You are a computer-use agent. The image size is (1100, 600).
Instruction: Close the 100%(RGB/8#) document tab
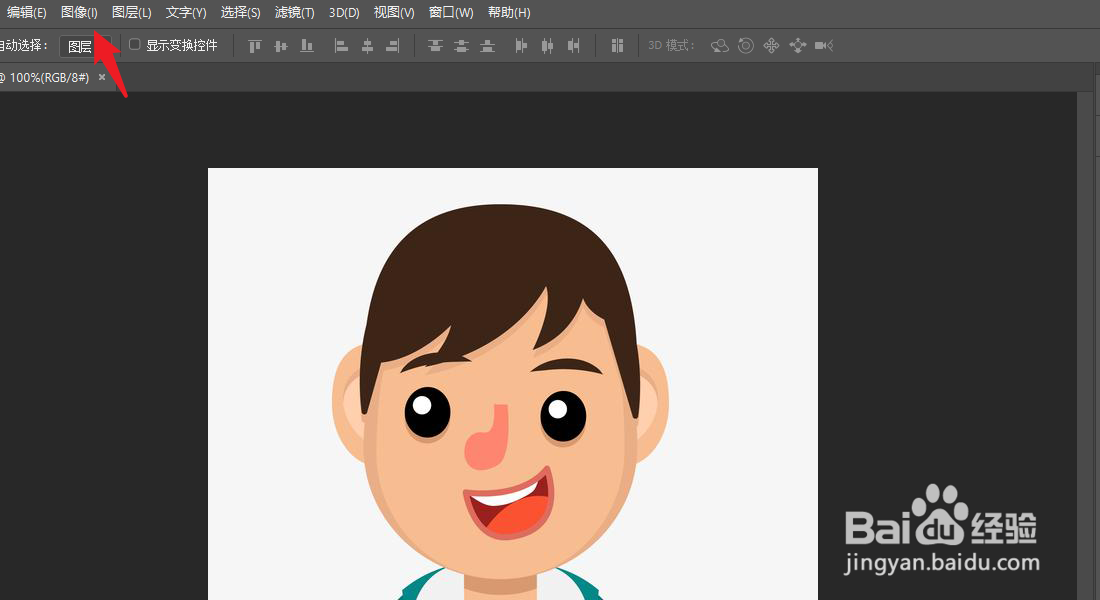[102, 77]
